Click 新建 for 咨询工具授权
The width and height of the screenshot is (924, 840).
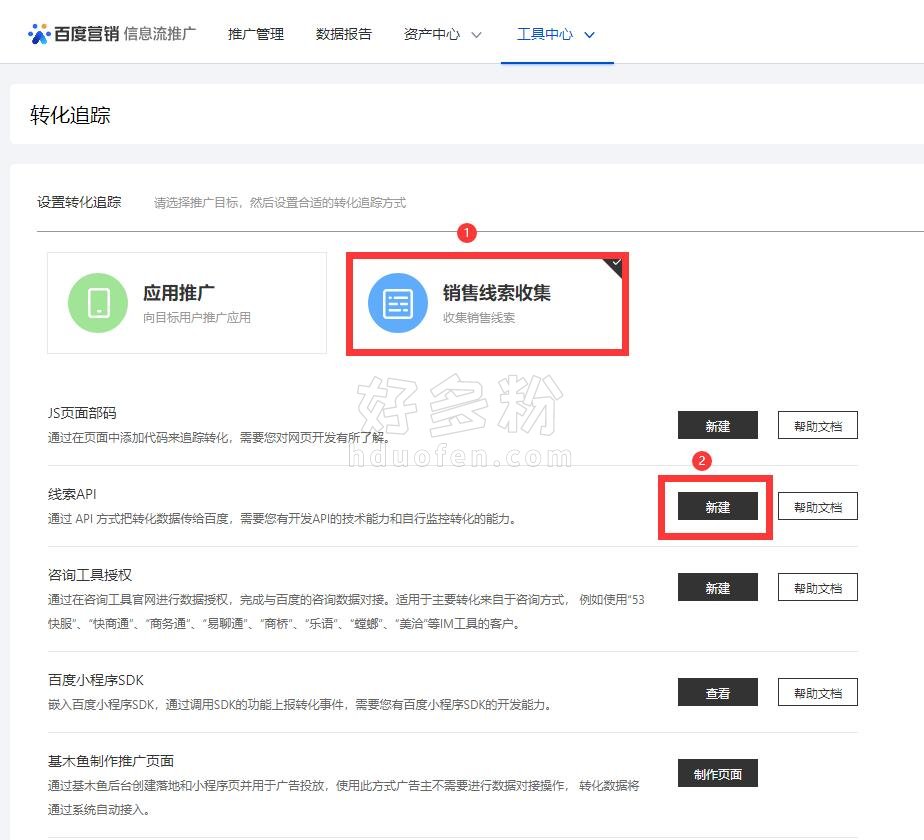pos(718,587)
